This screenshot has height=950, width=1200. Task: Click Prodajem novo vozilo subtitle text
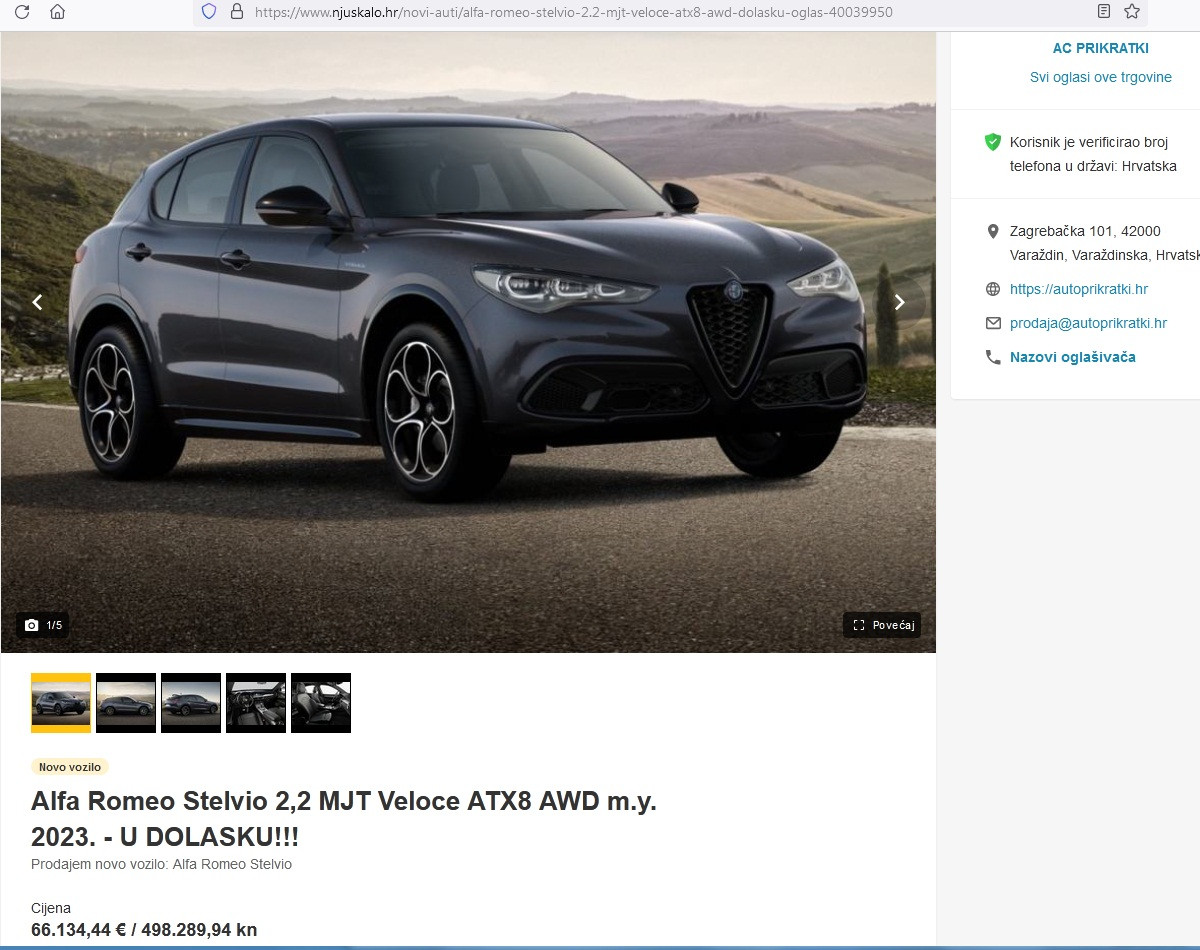(x=161, y=864)
